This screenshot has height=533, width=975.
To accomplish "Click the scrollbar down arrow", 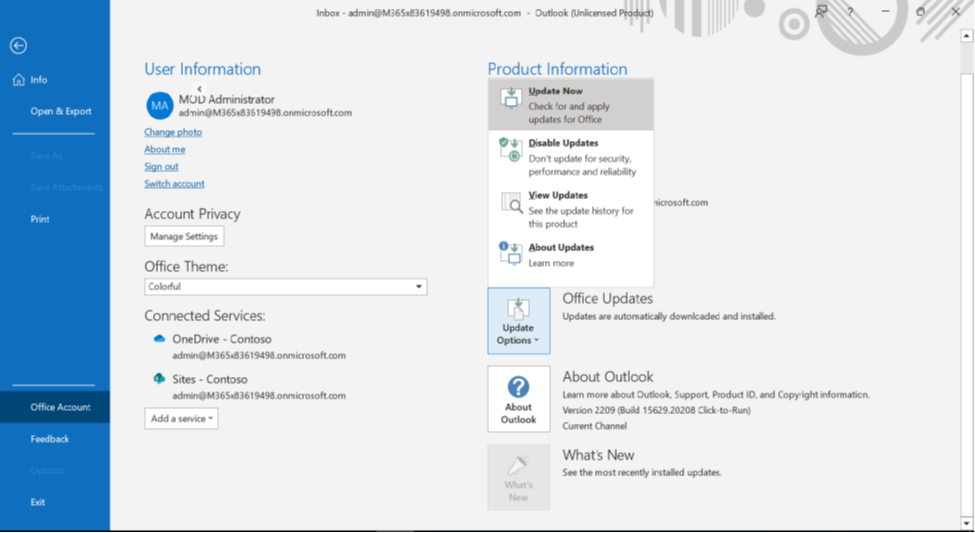I will click(966, 523).
